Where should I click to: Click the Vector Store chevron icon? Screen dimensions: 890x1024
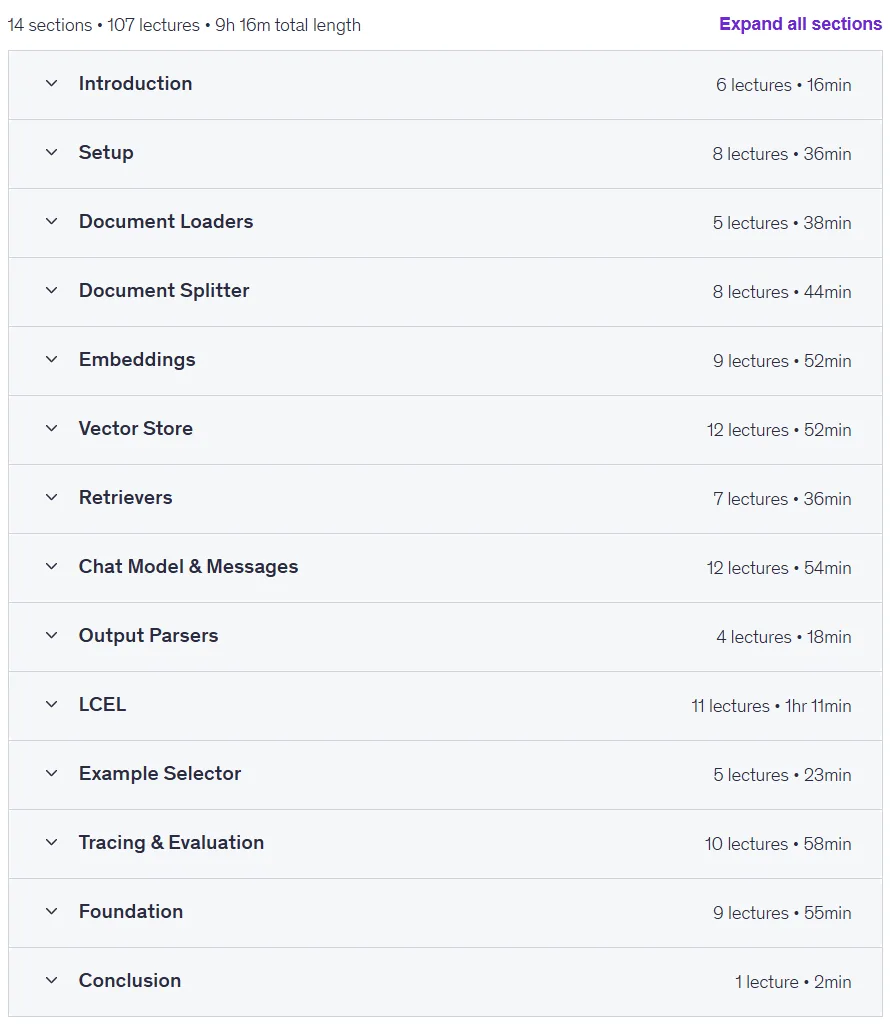coord(52,428)
